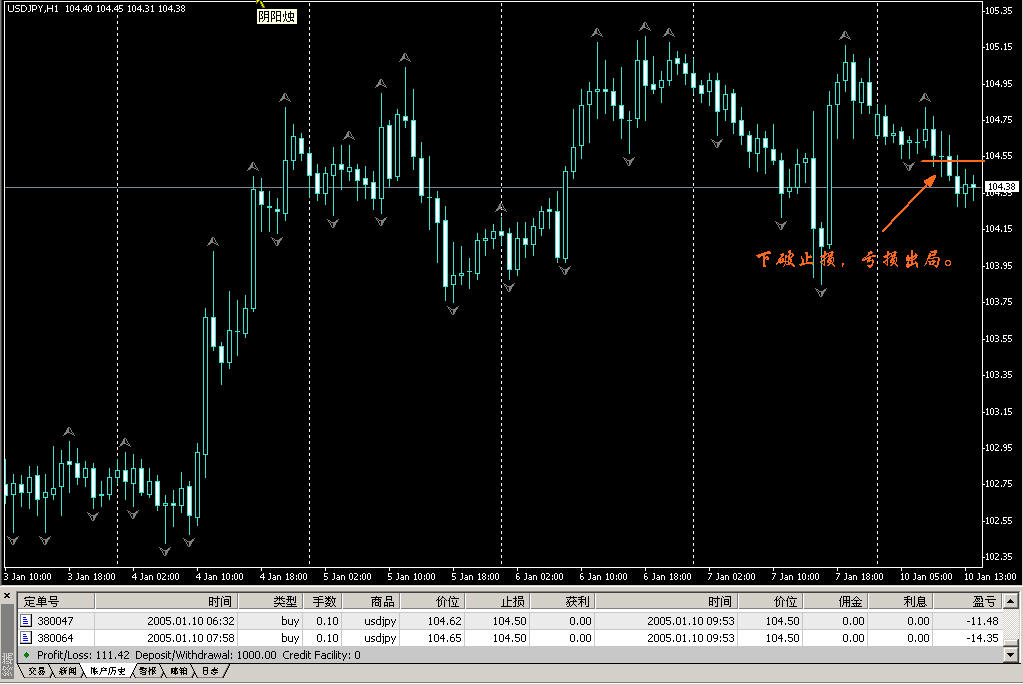Click the USDJPY,H1 chart title text
The height and width of the screenshot is (685, 1023).
(x=33, y=8)
